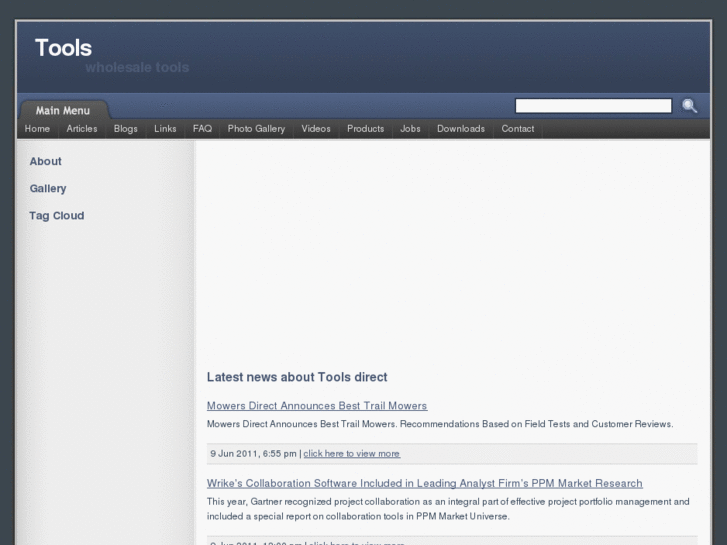Click the Tools site title
This screenshot has width=727, height=545.
coord(64,48)
